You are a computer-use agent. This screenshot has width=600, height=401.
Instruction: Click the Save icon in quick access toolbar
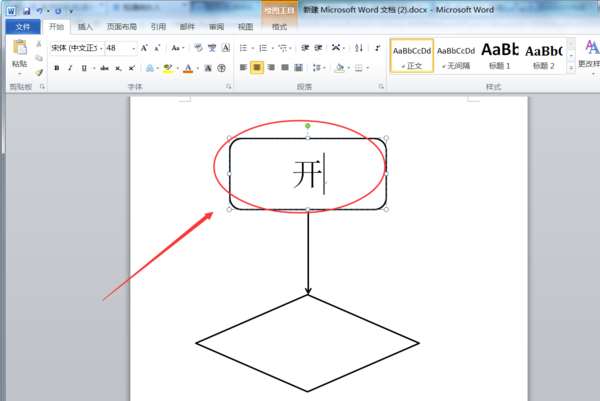[x=26, y=11]
